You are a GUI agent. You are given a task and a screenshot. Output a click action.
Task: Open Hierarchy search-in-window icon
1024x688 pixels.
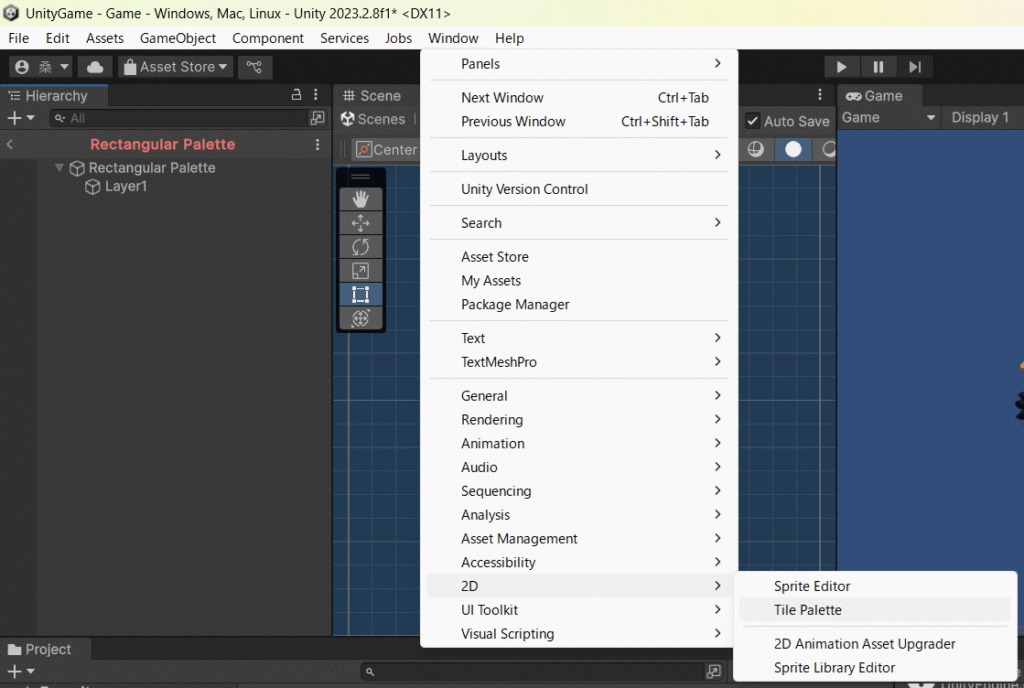pos(317,118)
